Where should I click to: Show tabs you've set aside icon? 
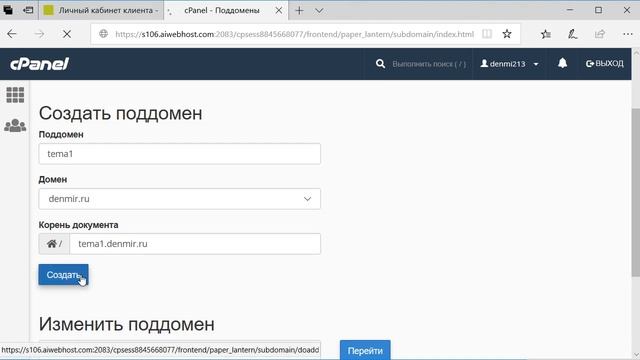[x=8, y=10]
